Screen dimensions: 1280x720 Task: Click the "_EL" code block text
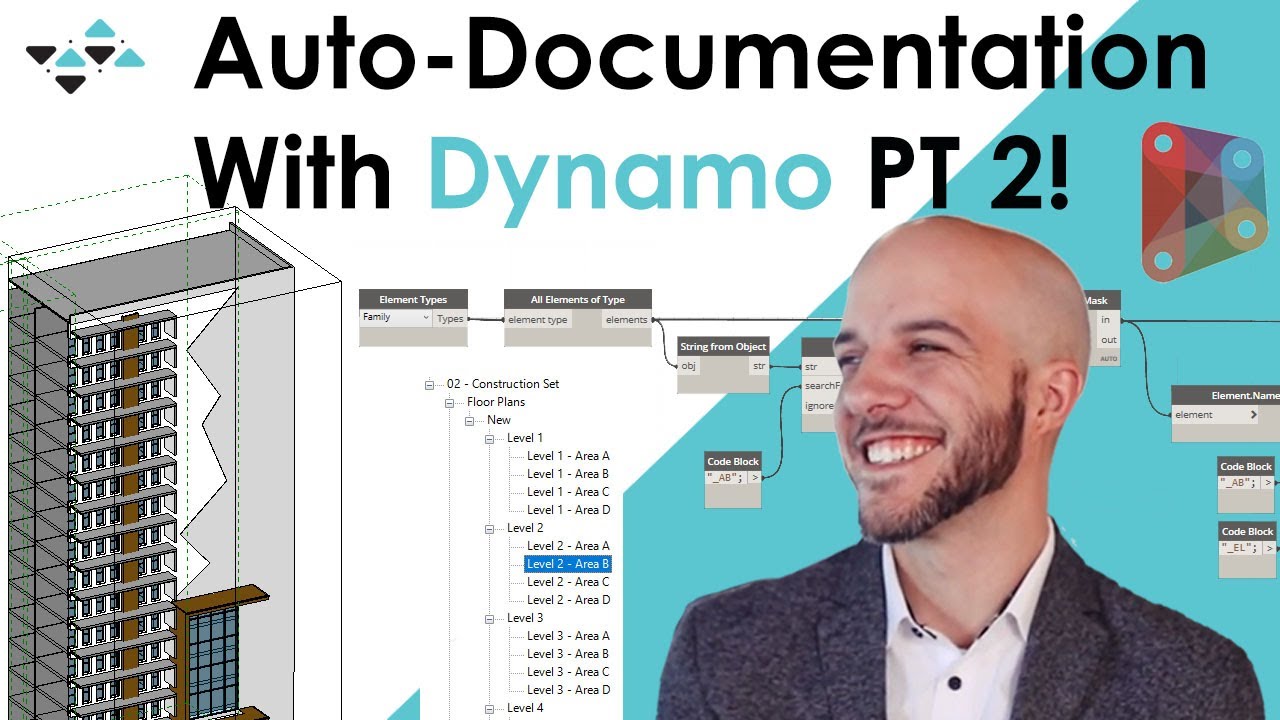(1240, 548)
